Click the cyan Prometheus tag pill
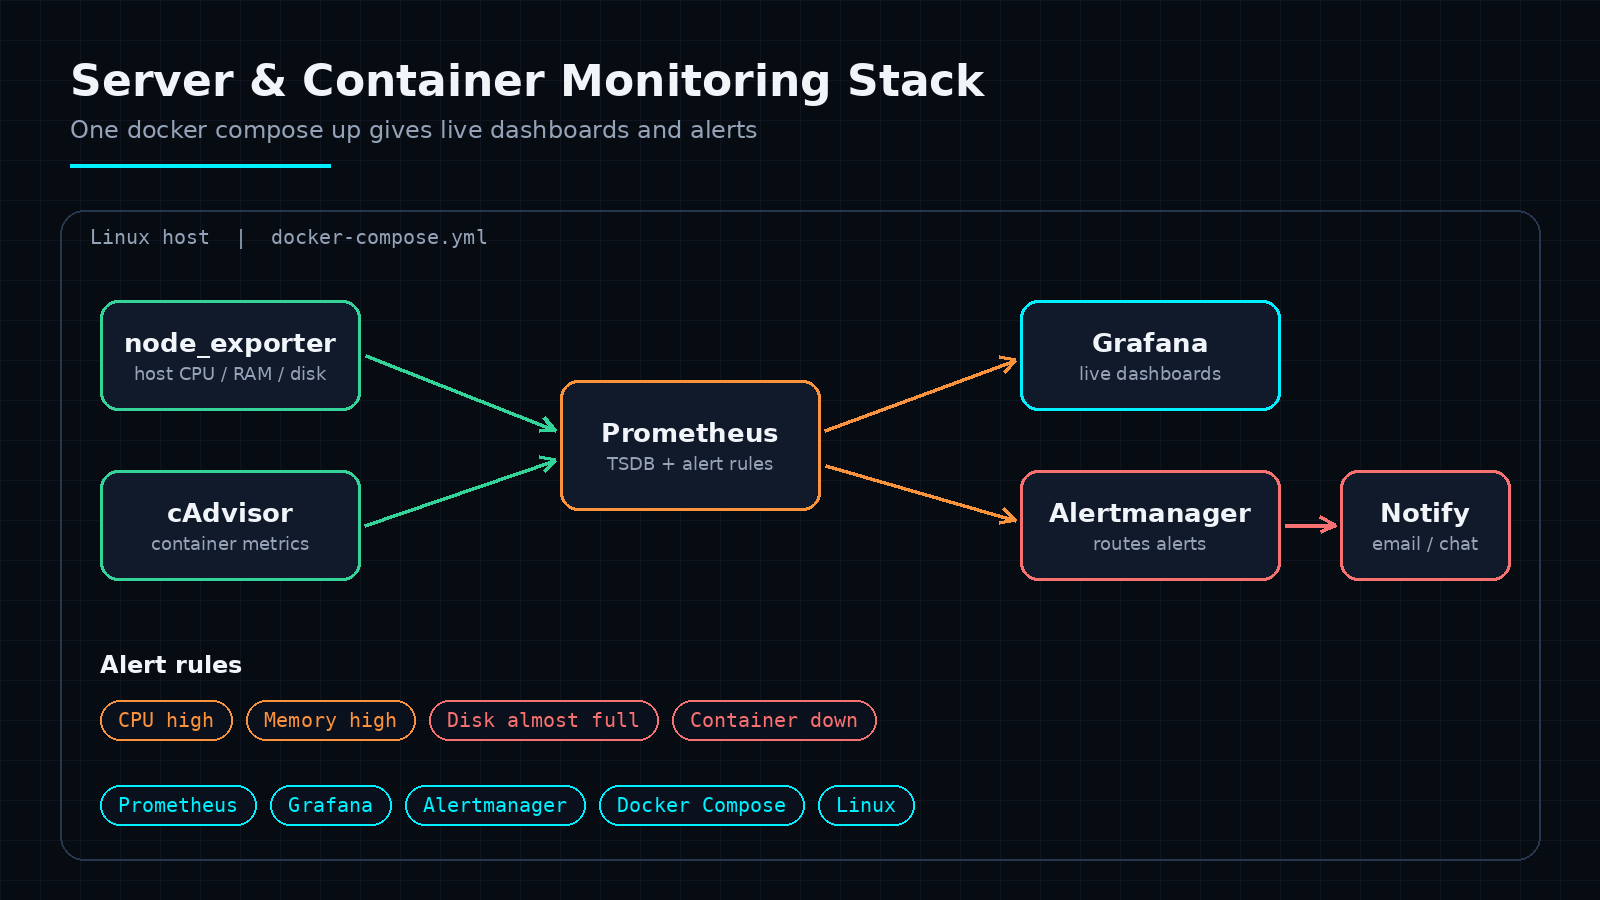This screenshot has width=1600, height=900. tap(178, 805)
